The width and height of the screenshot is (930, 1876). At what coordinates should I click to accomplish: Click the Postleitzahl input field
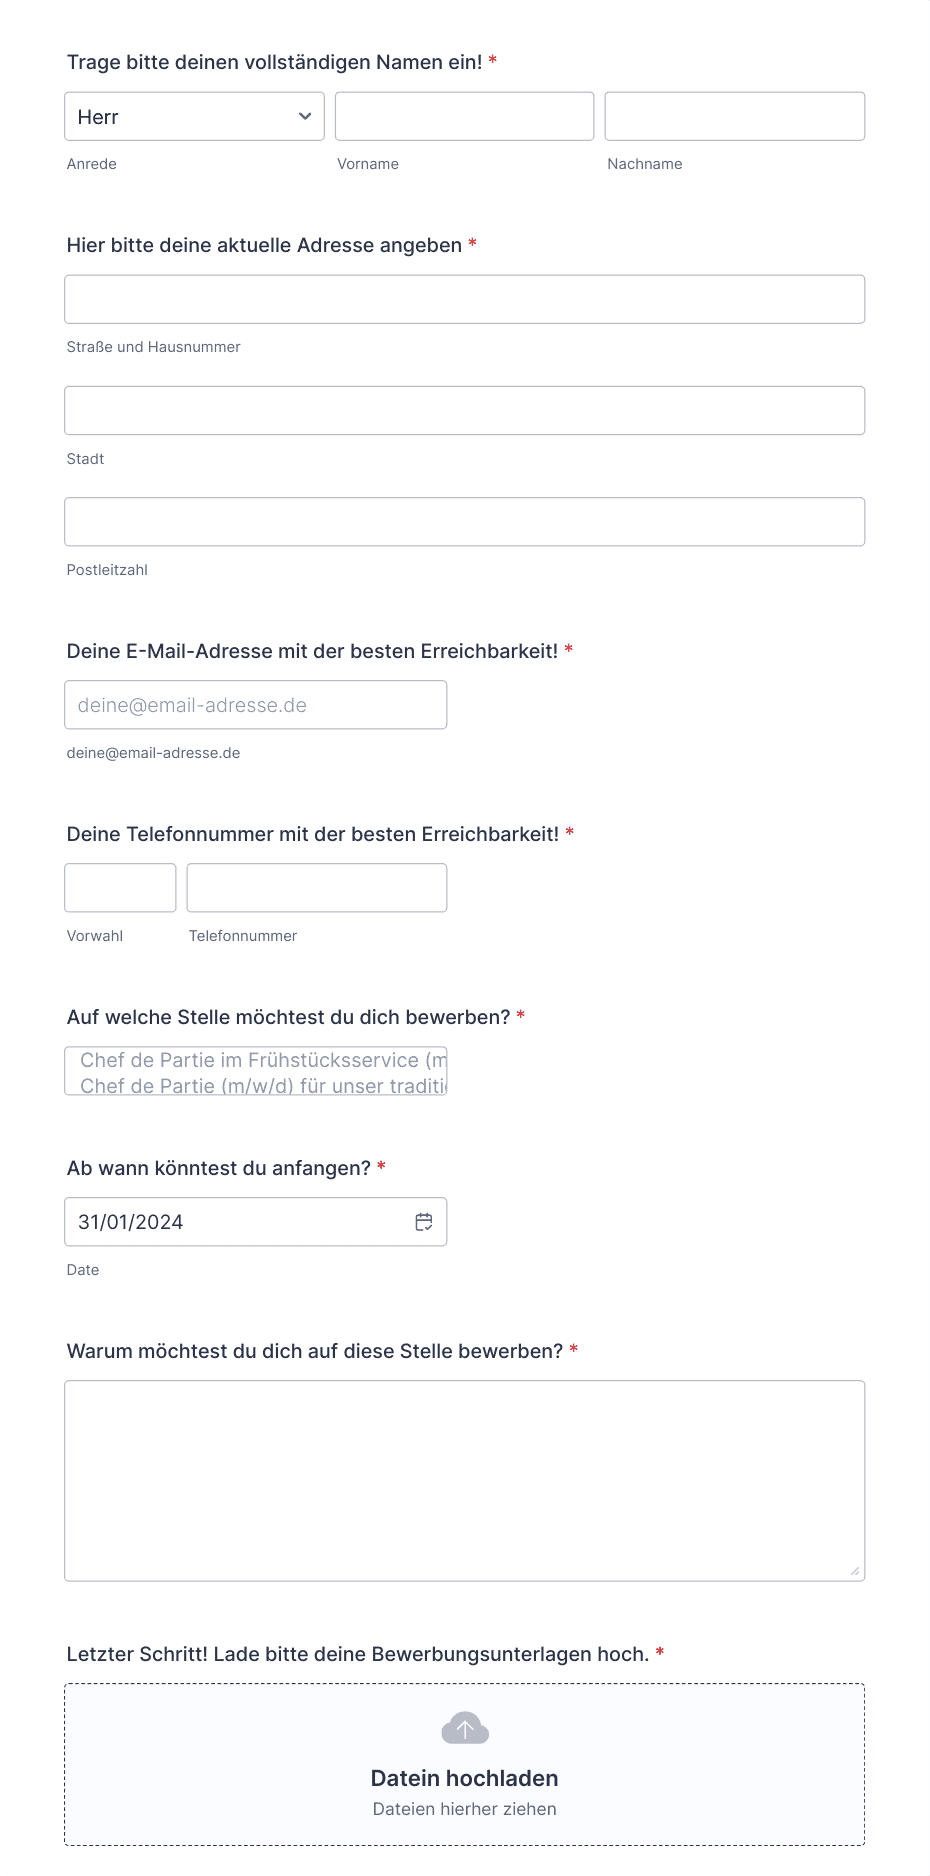(465, 522)
